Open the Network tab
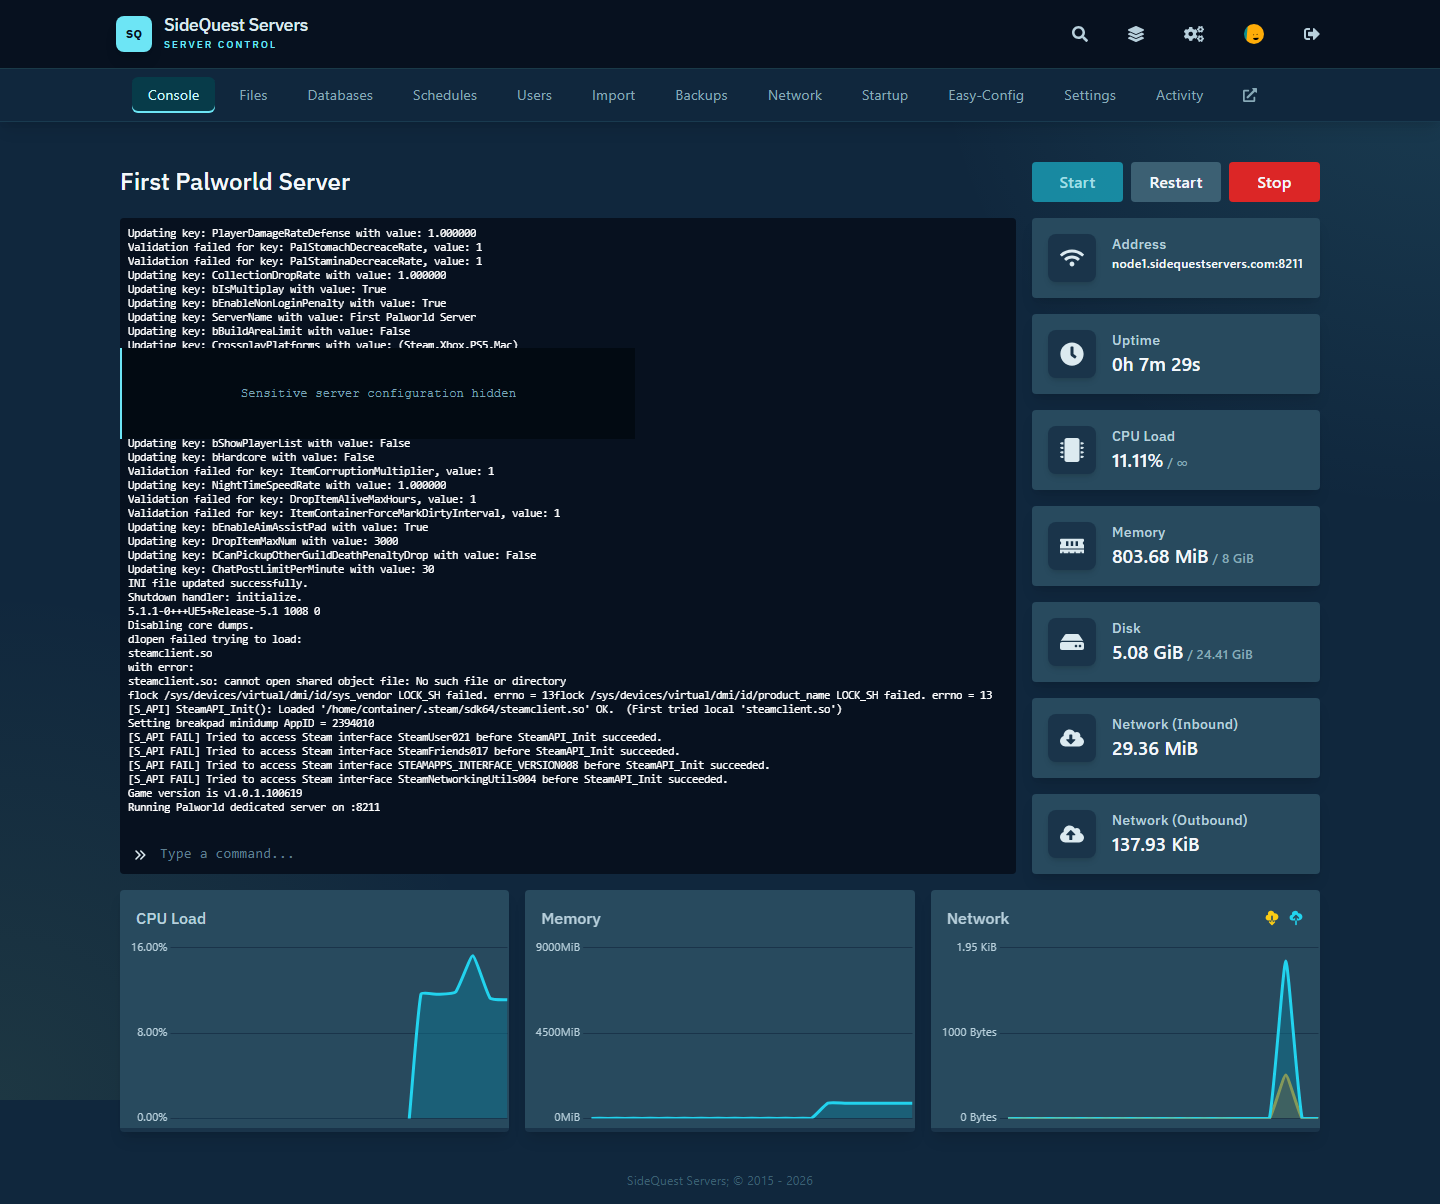The height and width of the screenshot is (1204, 1440). pos(795,95)
